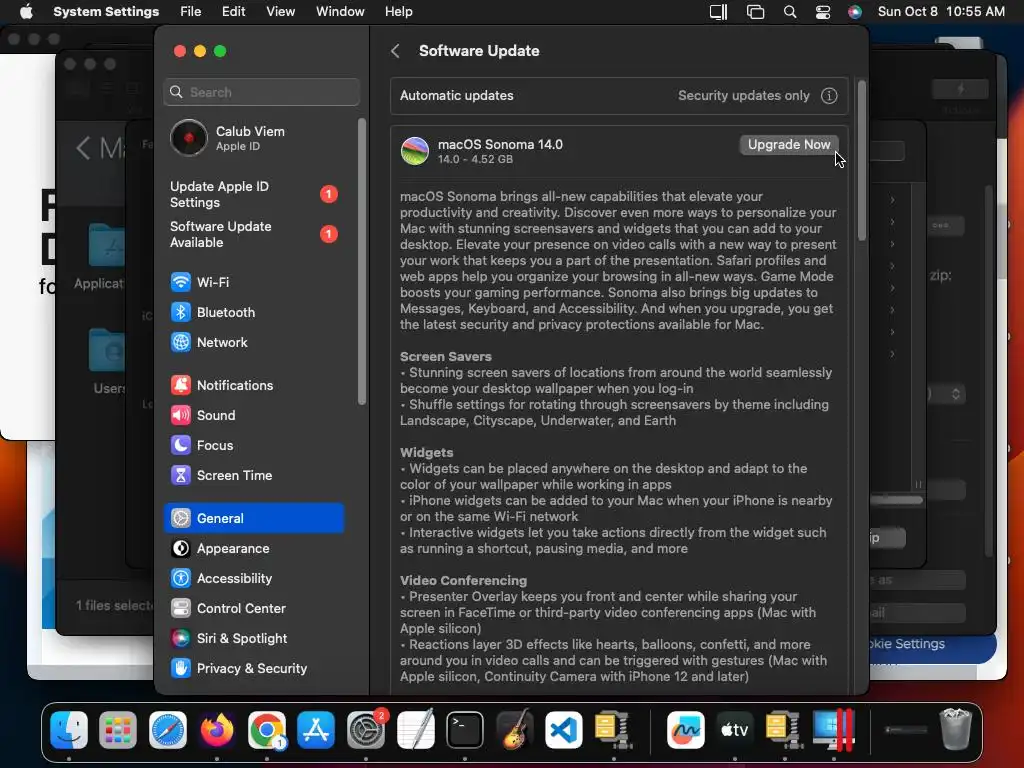Go back with the chevron arrow
This screenshot has height=768, width=1024.
point(395,51)
